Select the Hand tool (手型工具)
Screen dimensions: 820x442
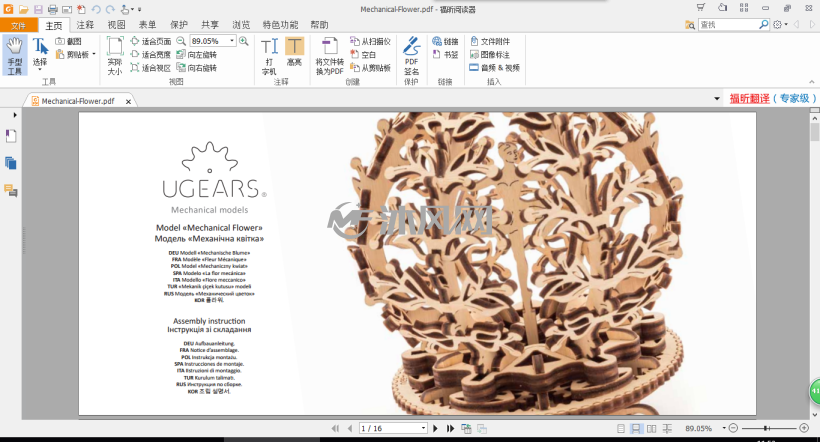[15, 55]
